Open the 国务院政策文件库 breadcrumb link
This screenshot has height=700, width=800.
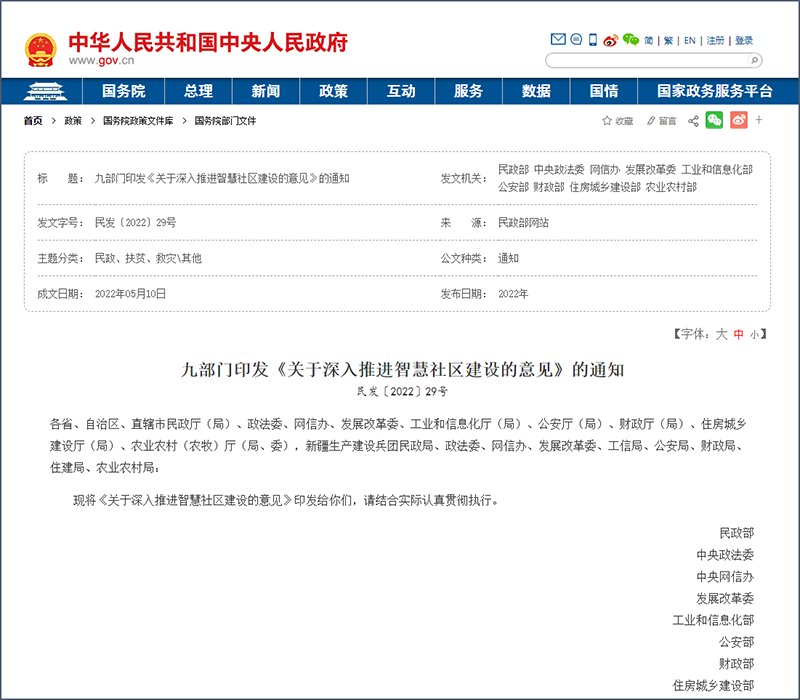(137, 123)
